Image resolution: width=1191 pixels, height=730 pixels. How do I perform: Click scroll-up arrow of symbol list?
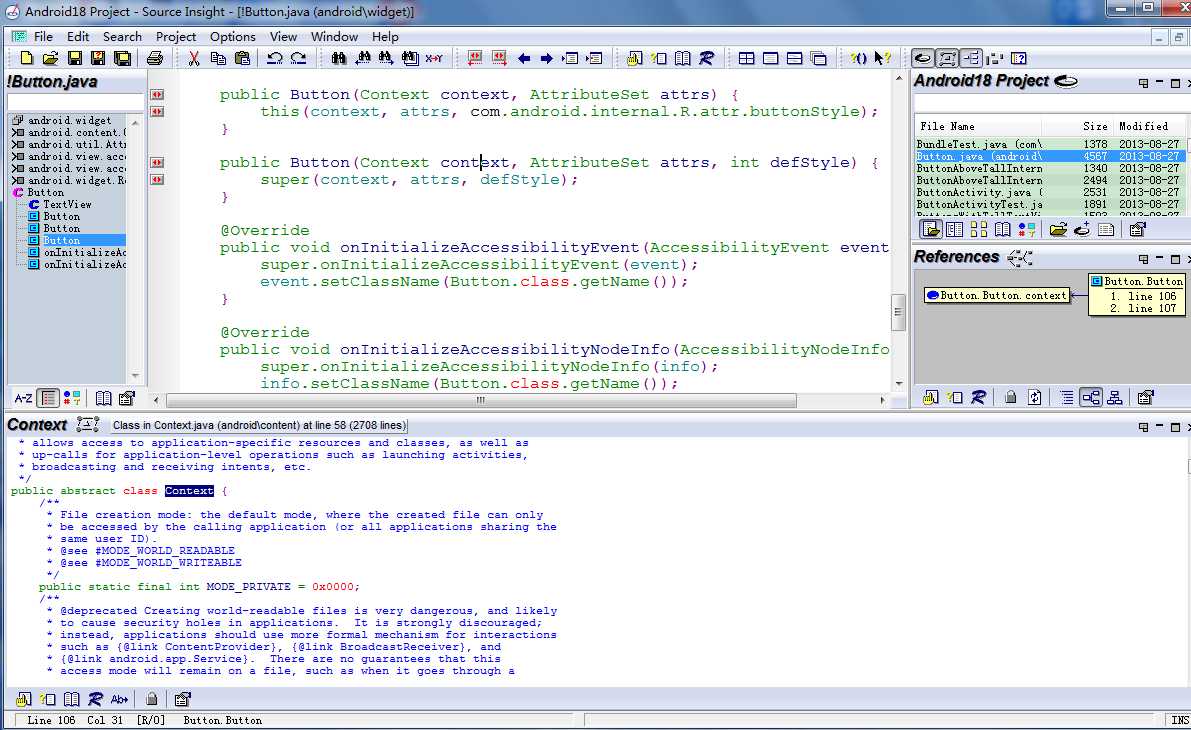click(135, 122)
